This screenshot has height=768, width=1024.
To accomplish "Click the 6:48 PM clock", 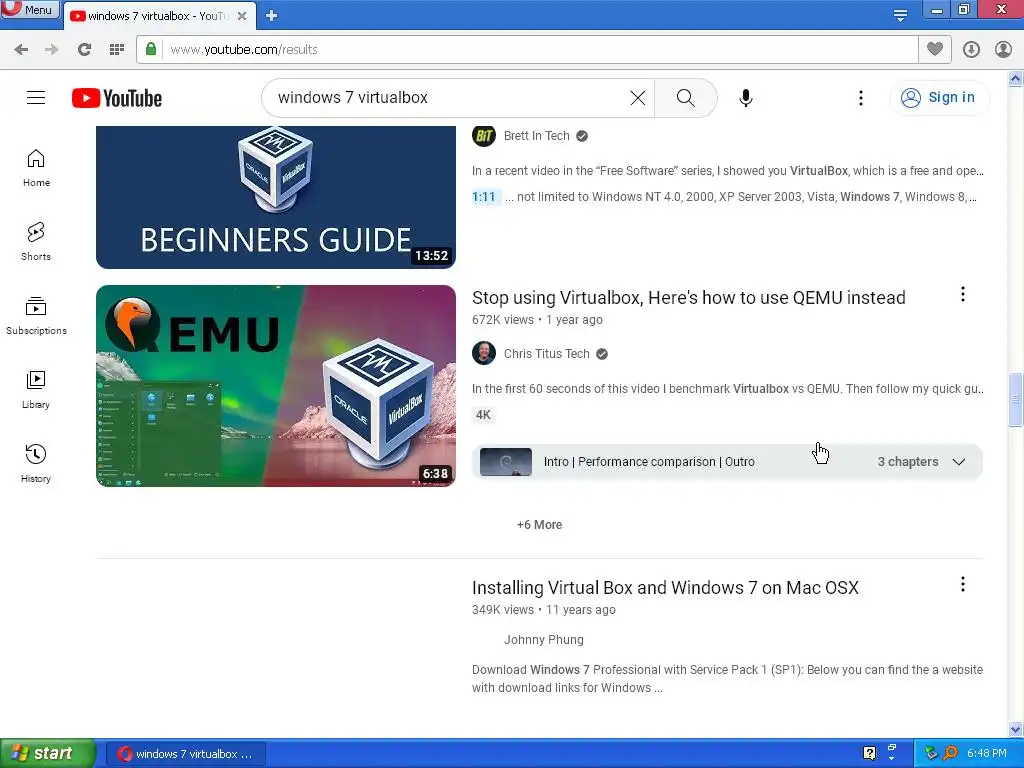I will (x=987, y=754).
